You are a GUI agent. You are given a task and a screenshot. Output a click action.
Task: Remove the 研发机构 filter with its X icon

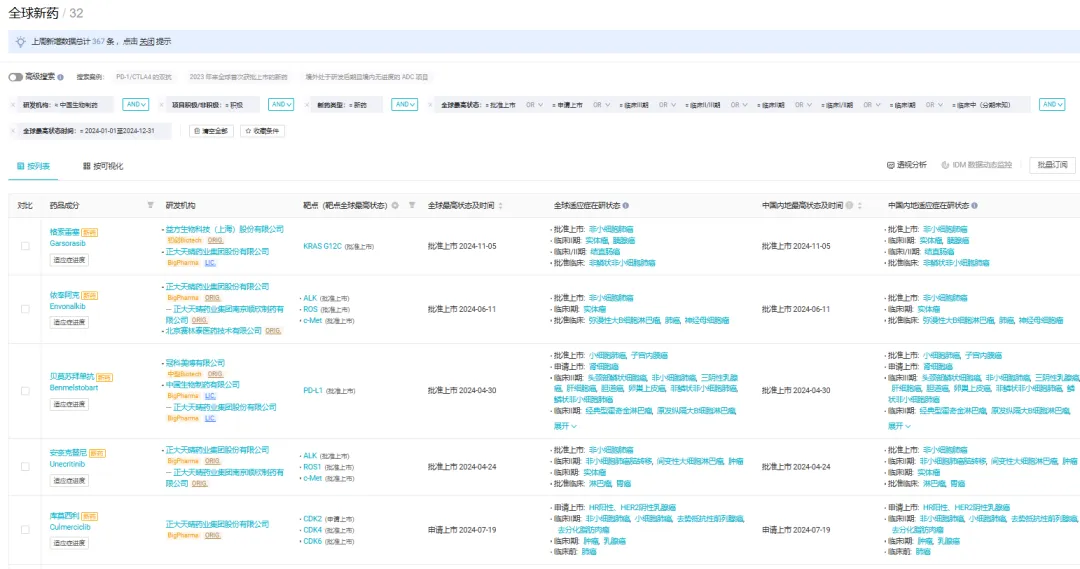13,105
